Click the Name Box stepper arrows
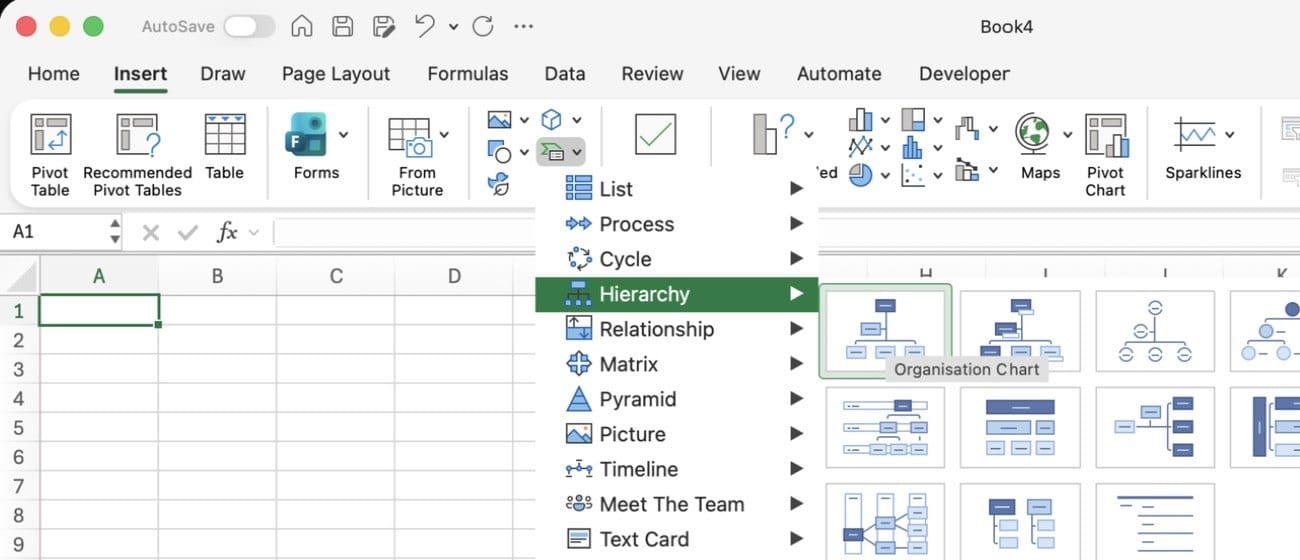This screenshot has height=560, width=1300. (114, 232)
